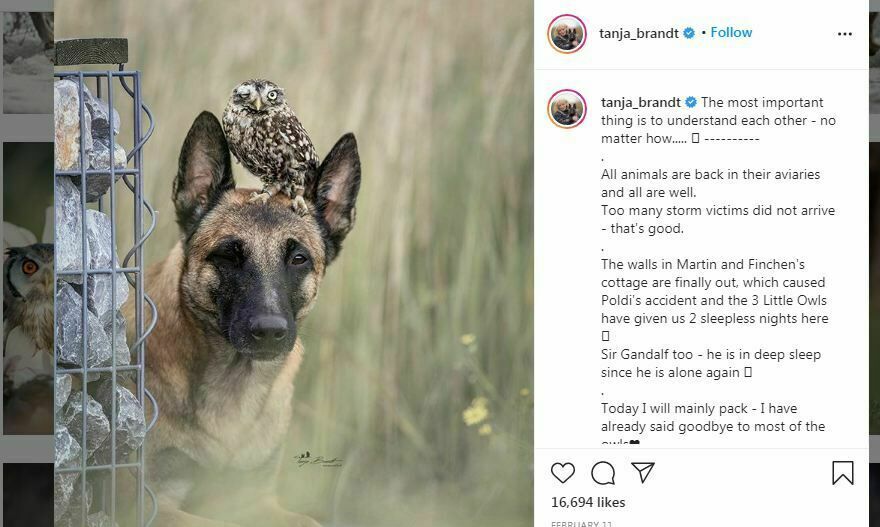The width and height of the screenshot is (880, 527).
Task: Click the avatar beside the caption text
Action: coord(567,109)
